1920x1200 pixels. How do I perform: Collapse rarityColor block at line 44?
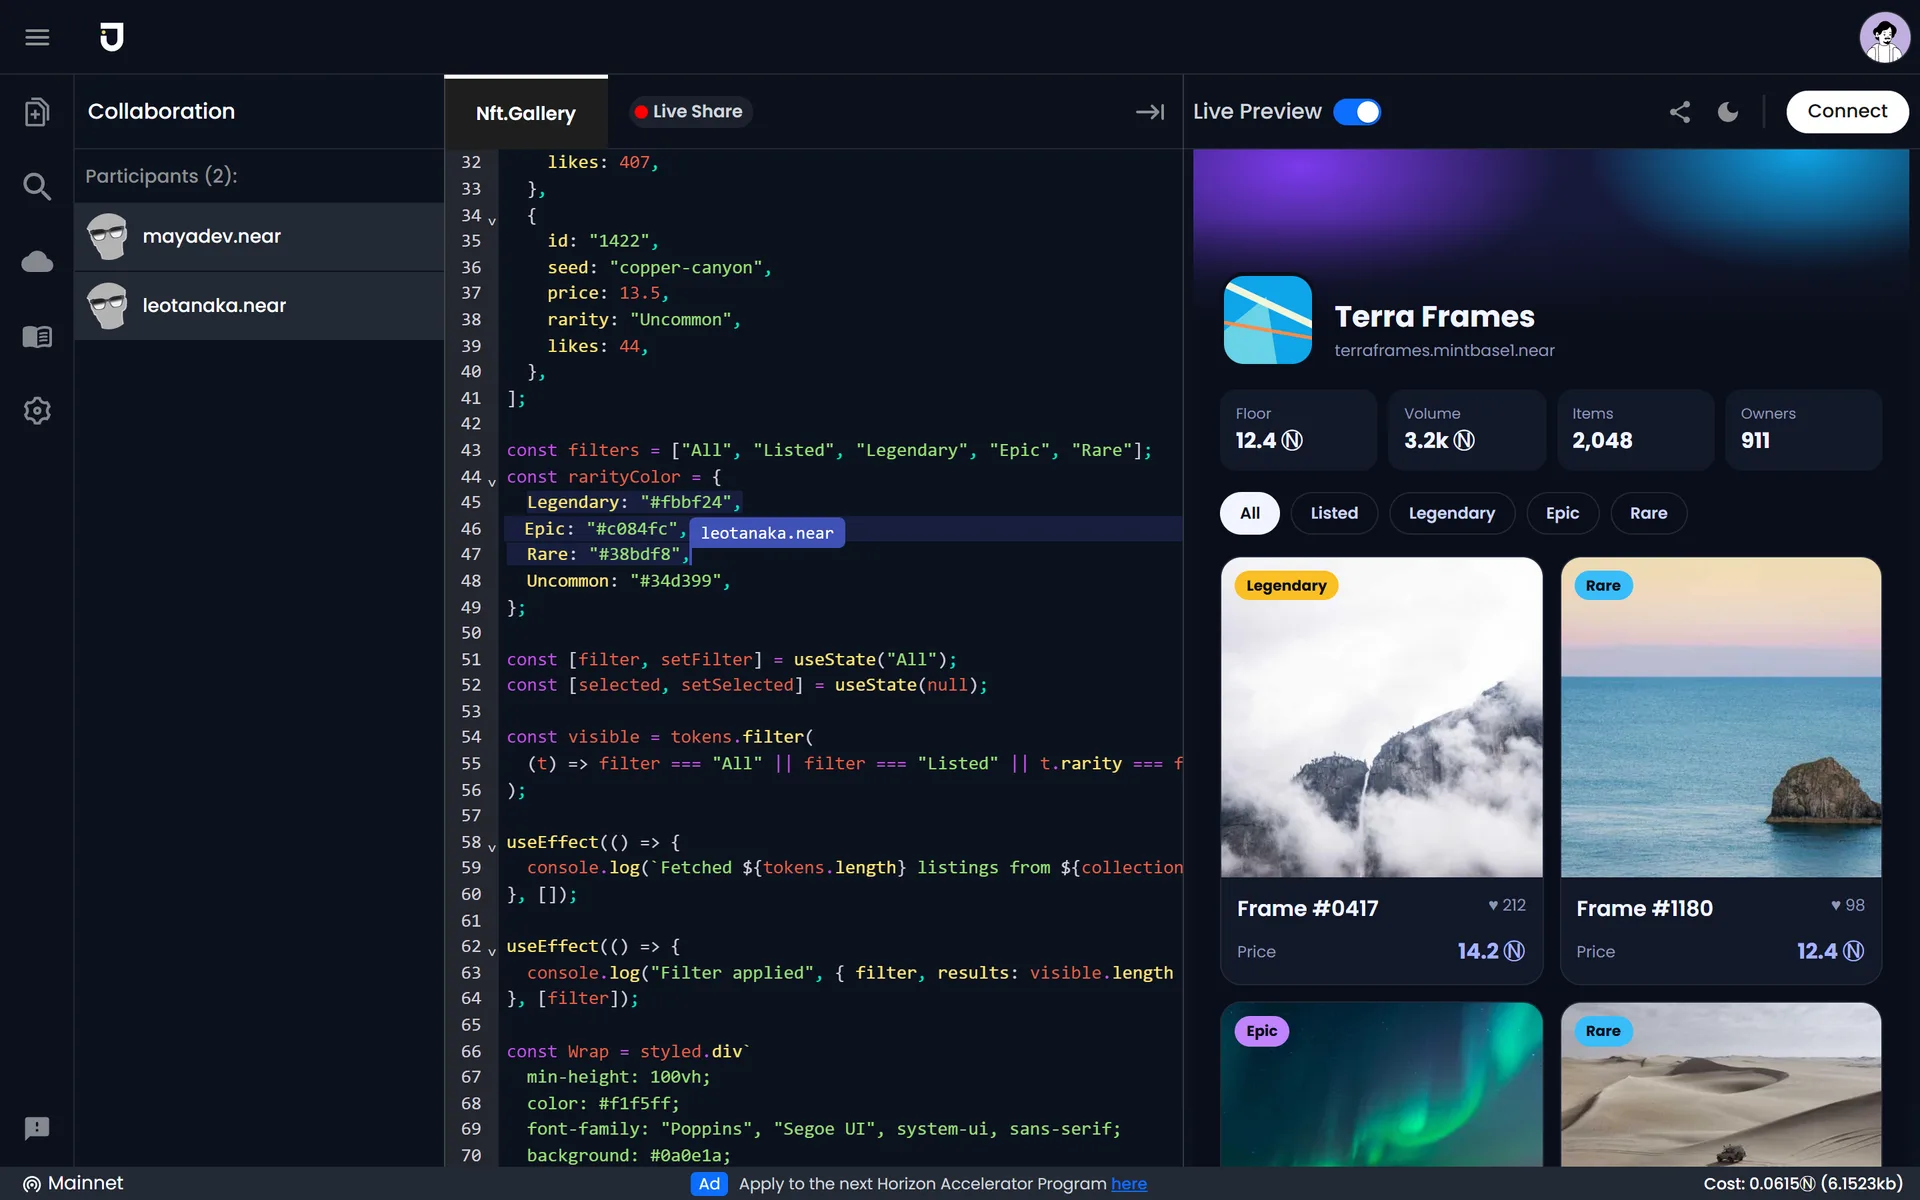coord(492,482)
